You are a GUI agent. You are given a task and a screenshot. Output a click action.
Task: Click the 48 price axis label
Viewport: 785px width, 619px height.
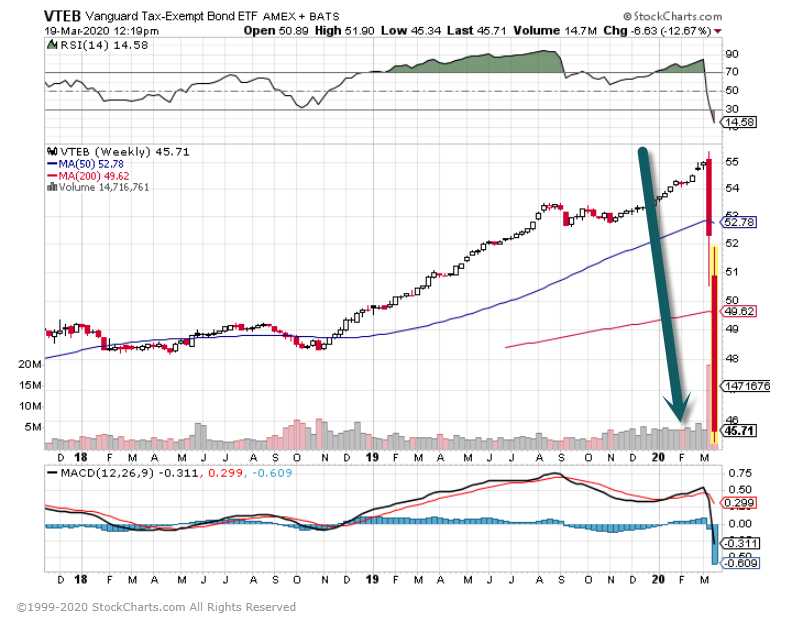[731, 359]
